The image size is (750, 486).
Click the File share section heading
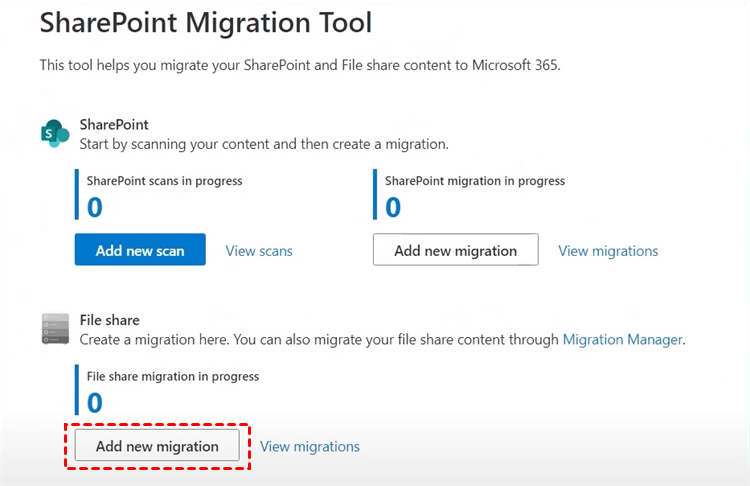click(x=110, y=320)
